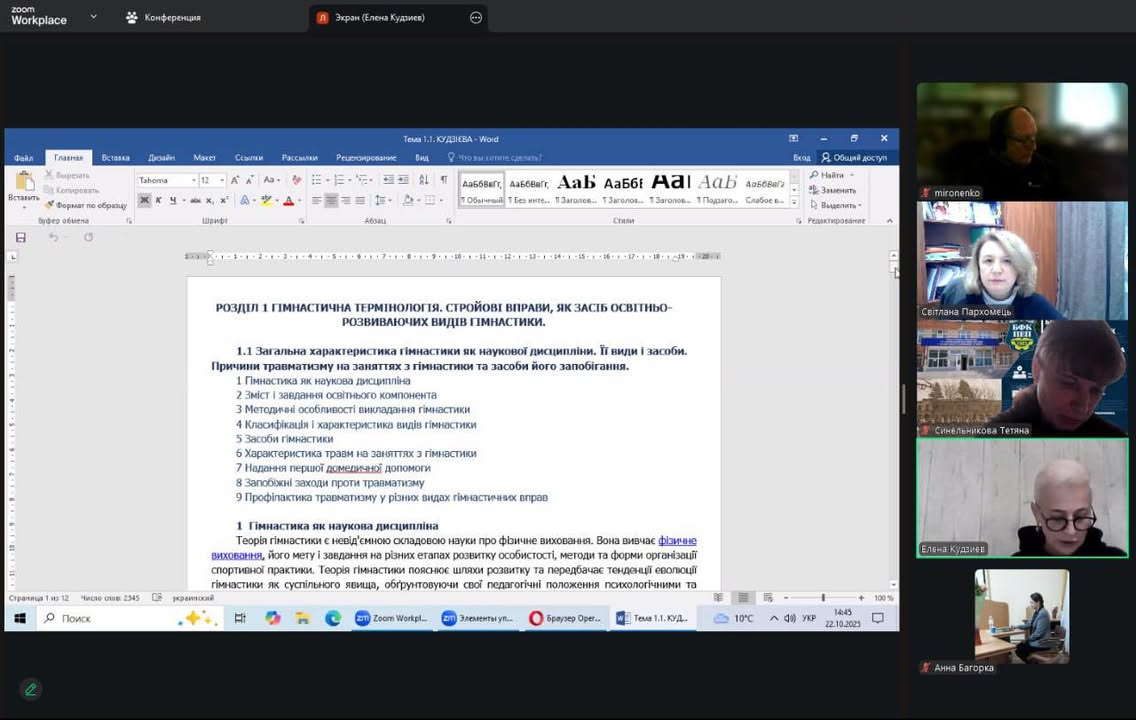
Task: Click the bulleted list icon
Action: pos(316,180)
